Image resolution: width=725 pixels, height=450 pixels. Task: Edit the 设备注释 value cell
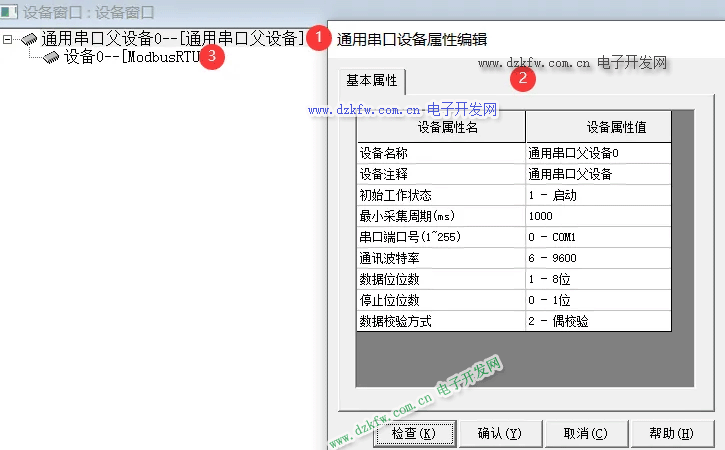[598, 174]
